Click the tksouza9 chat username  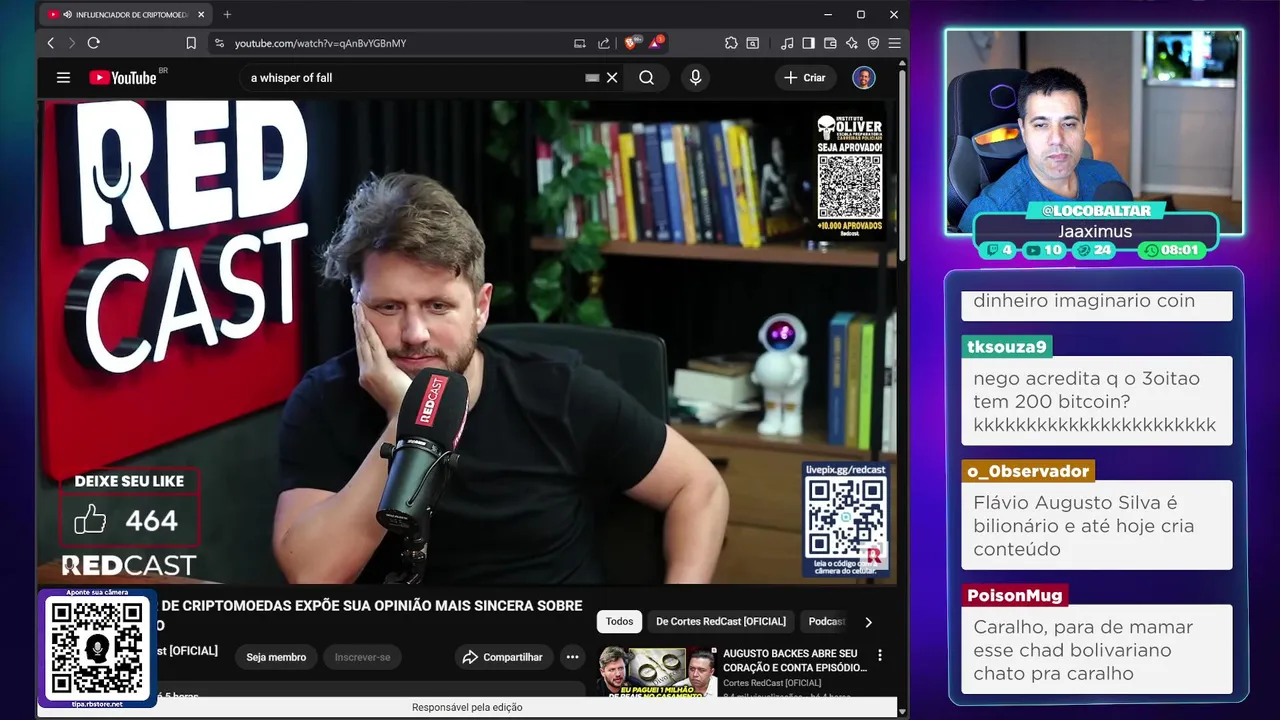click(x=1006, y=347)
